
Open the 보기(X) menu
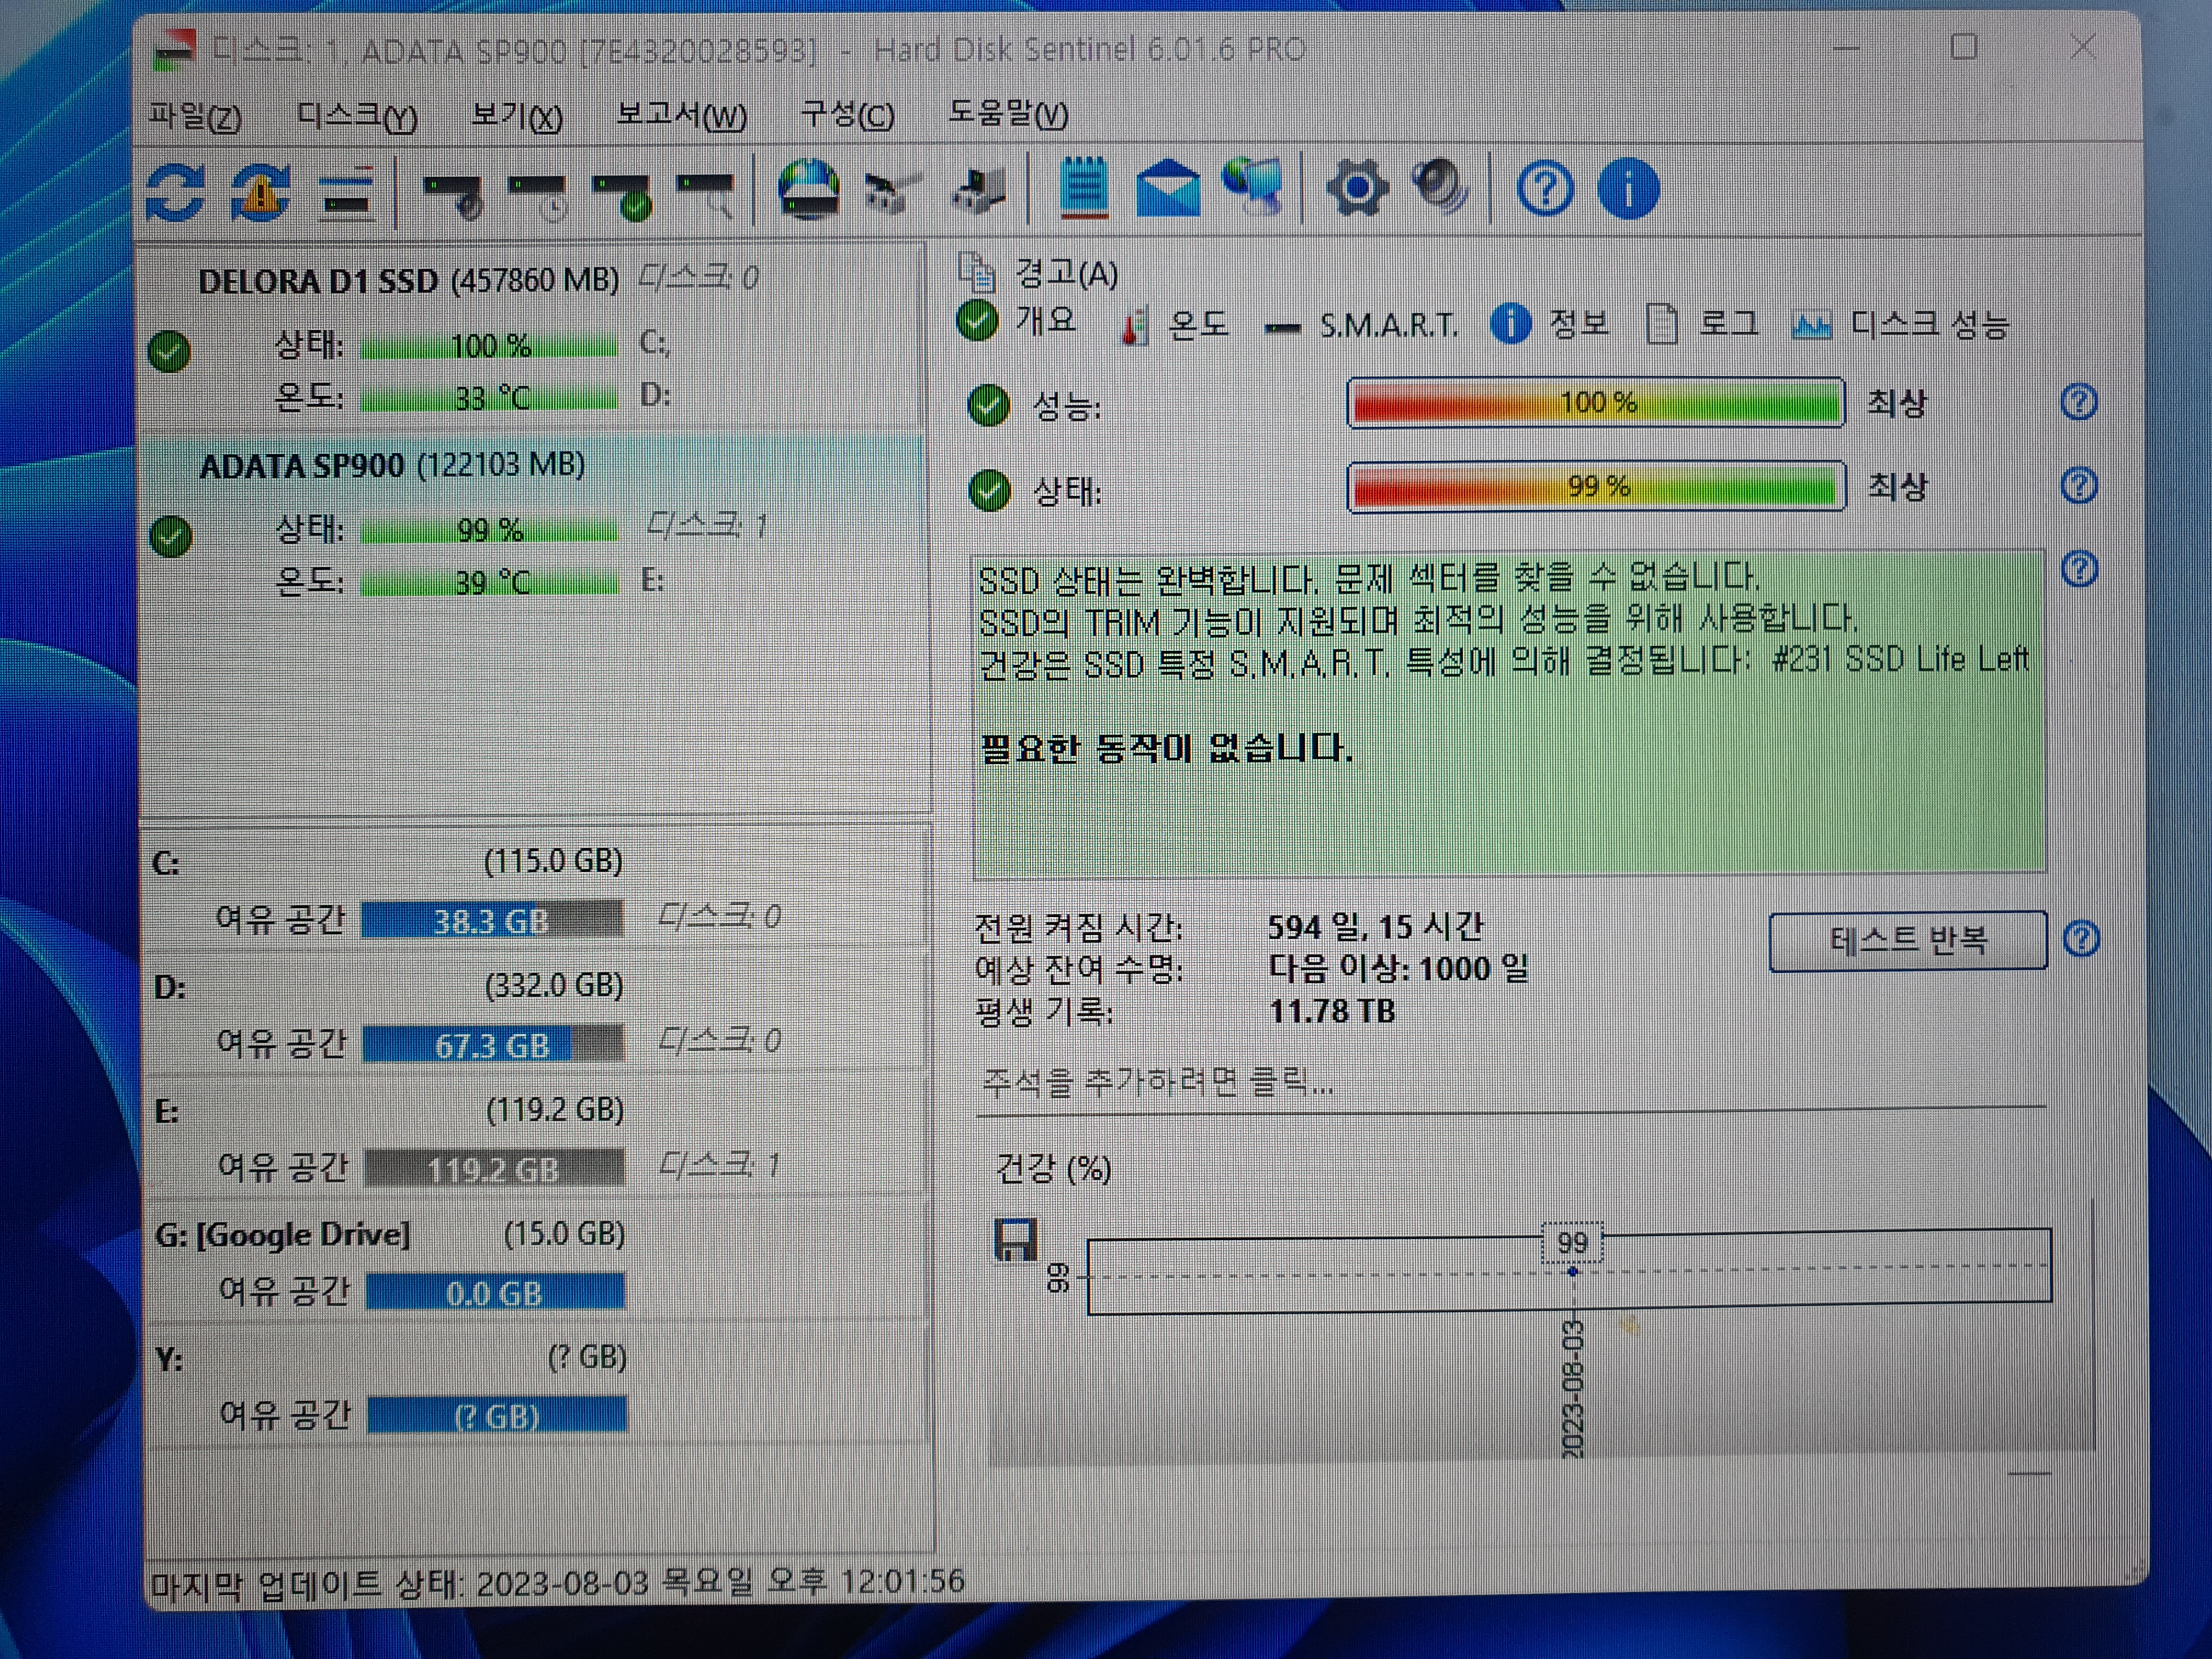tap(517, 116)
